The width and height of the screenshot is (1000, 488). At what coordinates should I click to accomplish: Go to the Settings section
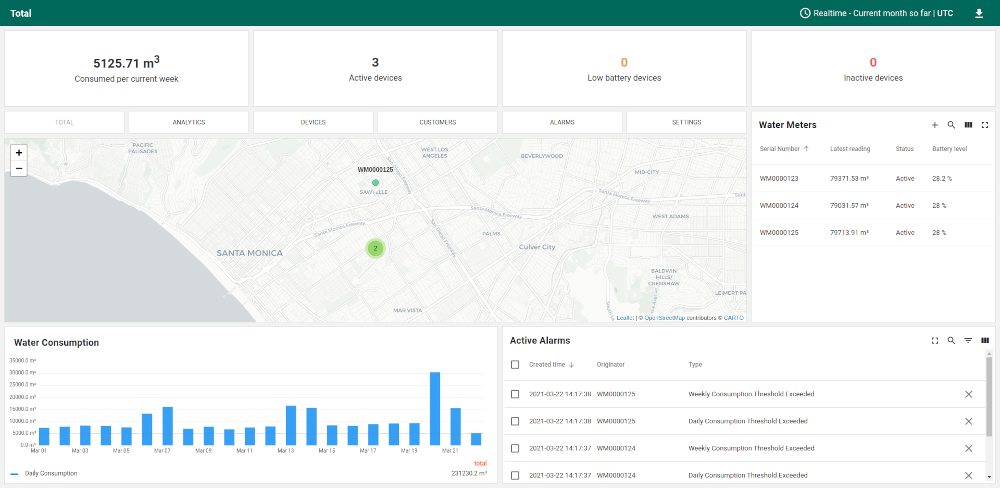click(x=686, y=122)
